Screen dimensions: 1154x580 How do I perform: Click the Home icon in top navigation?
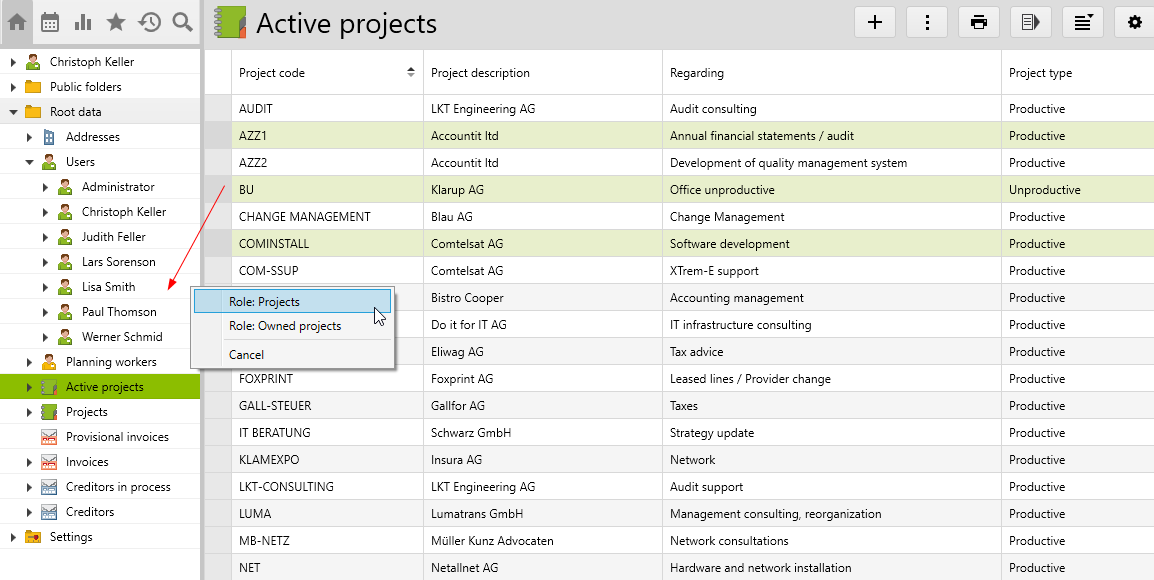tap(17, 22)
